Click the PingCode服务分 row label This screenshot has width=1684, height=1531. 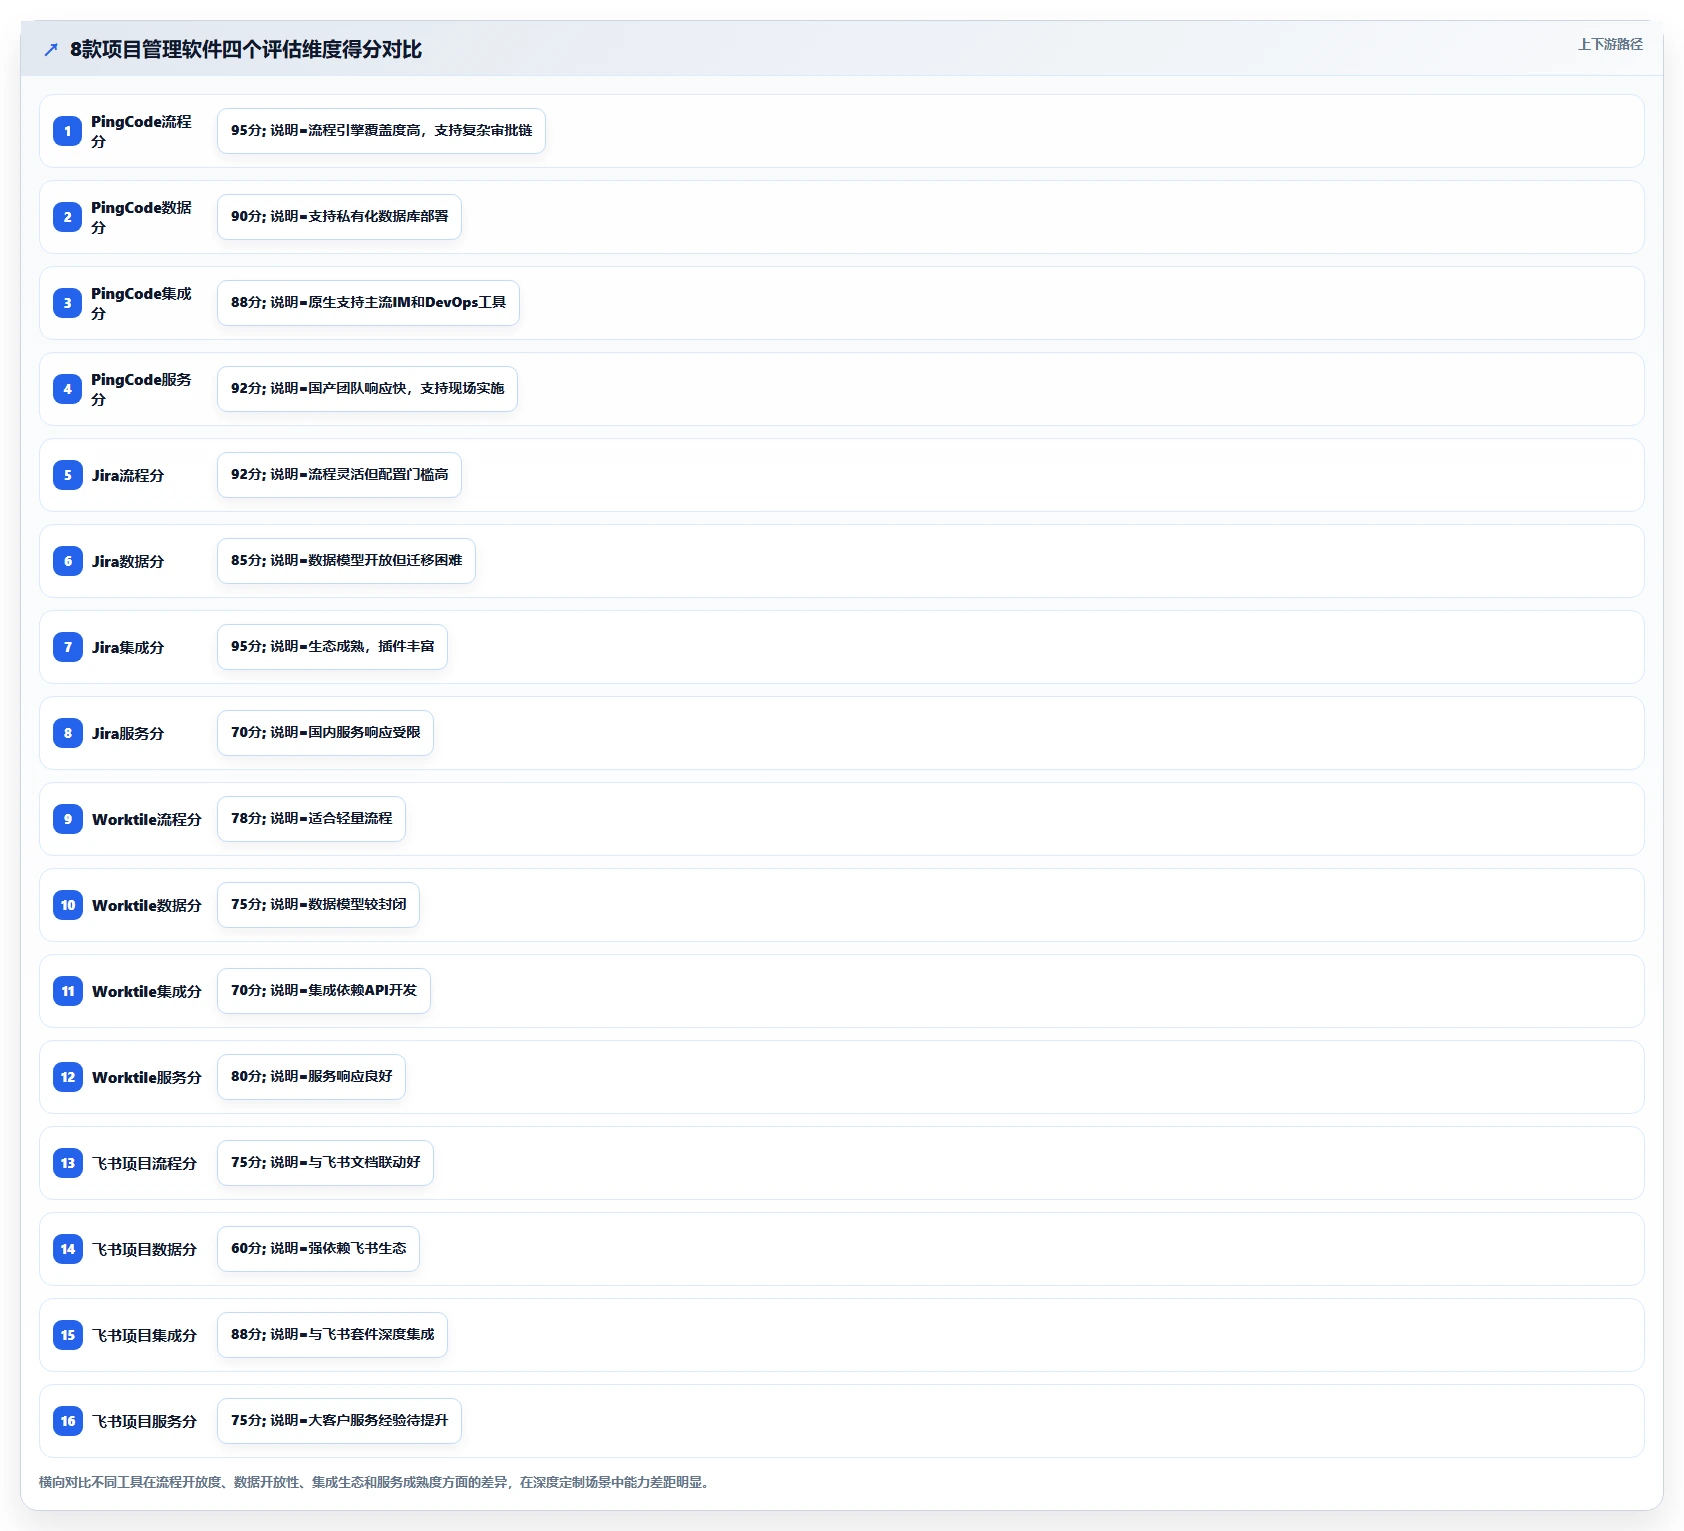(141, 389)
